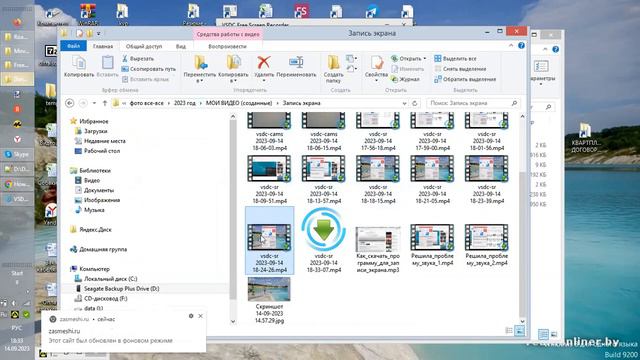This screenshot has width=640, height=360.
Task: Click фото все-все breadcrumb
Action: coord(147,103)
